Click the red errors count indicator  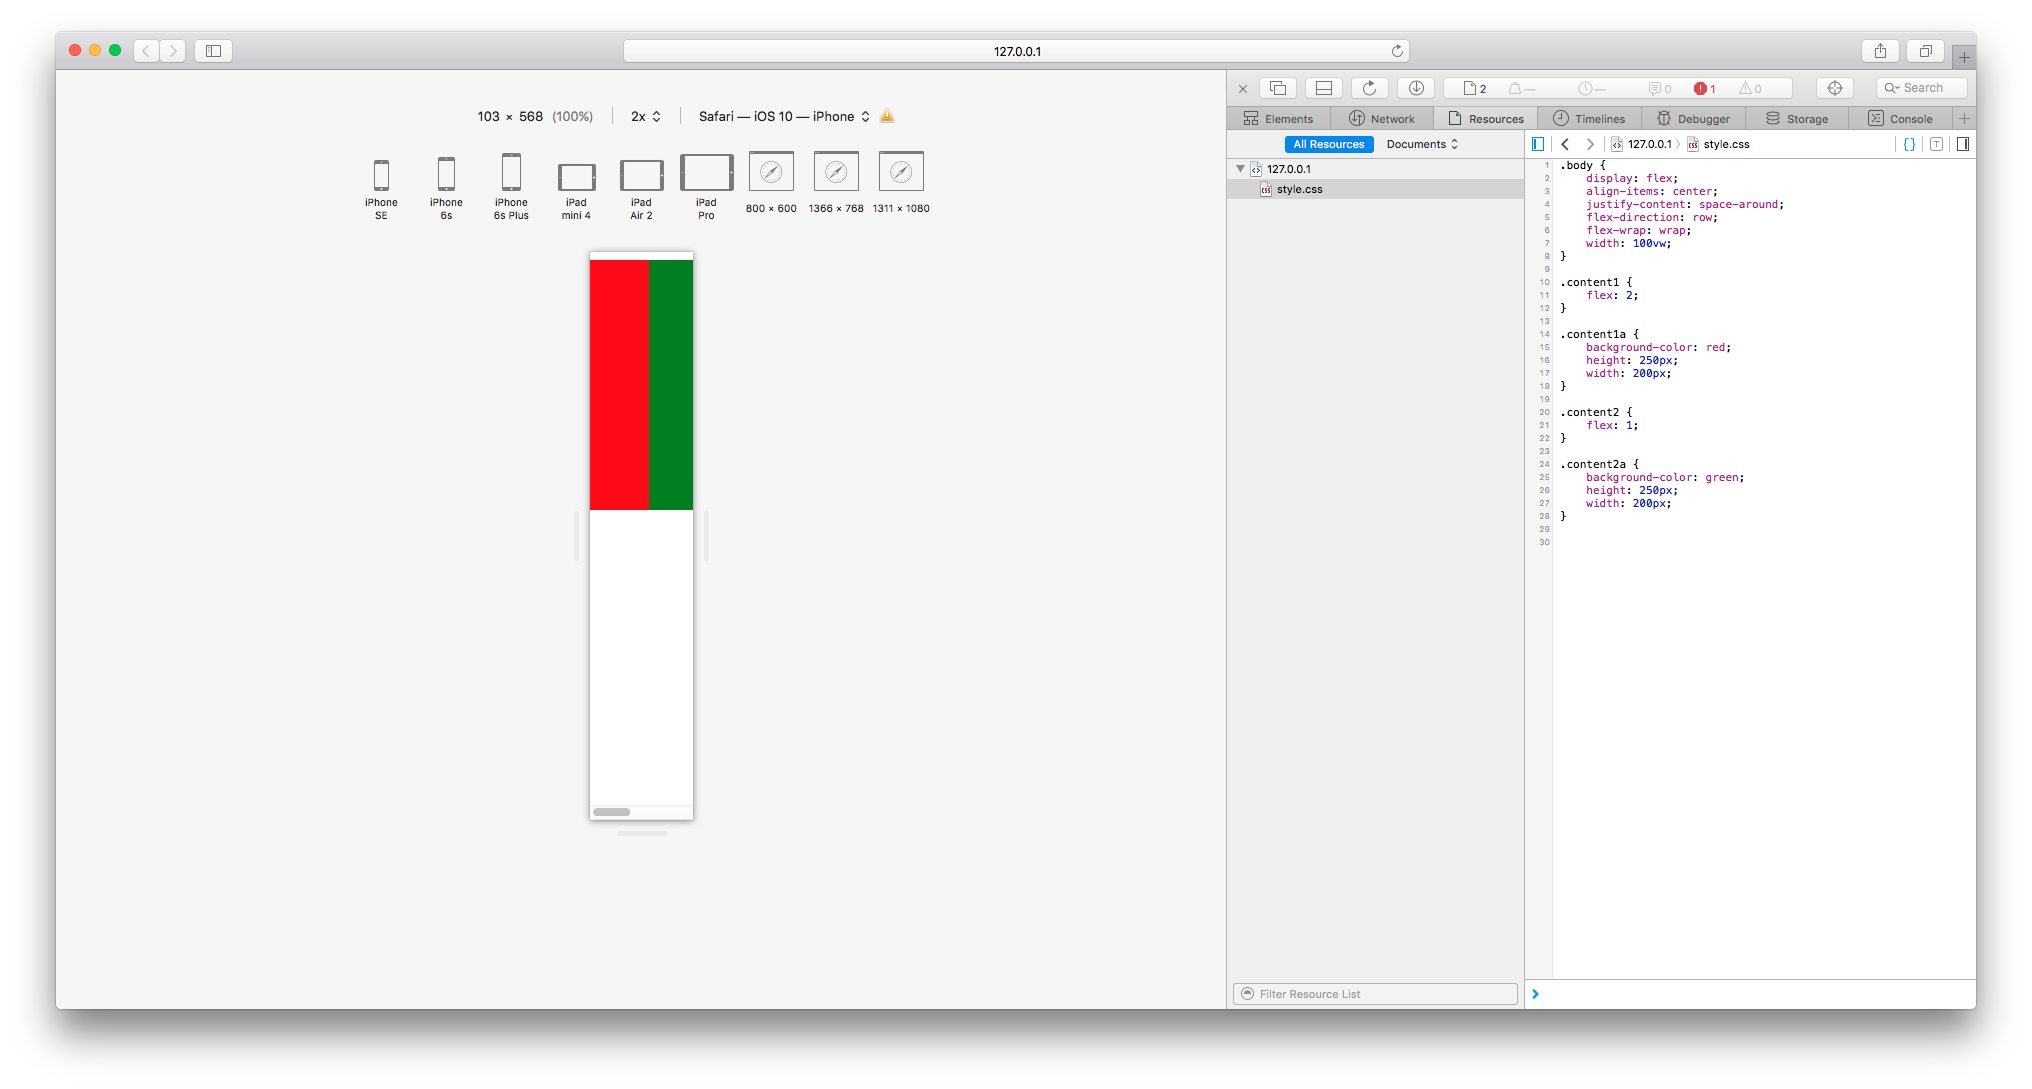(x=1704, y=88)
